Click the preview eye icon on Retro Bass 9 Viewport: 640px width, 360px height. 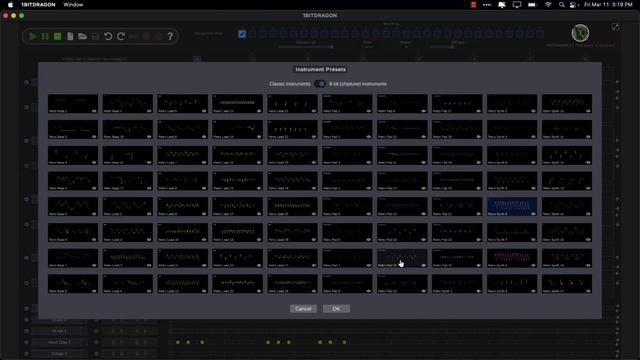149,111
